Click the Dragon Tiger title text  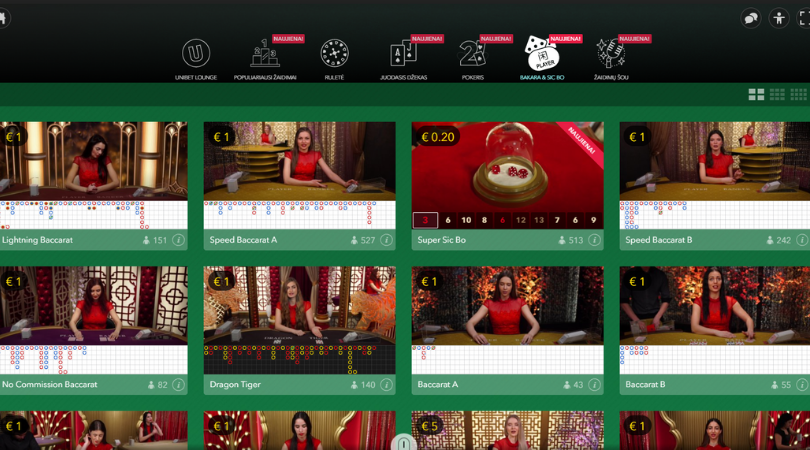[235, 385]
